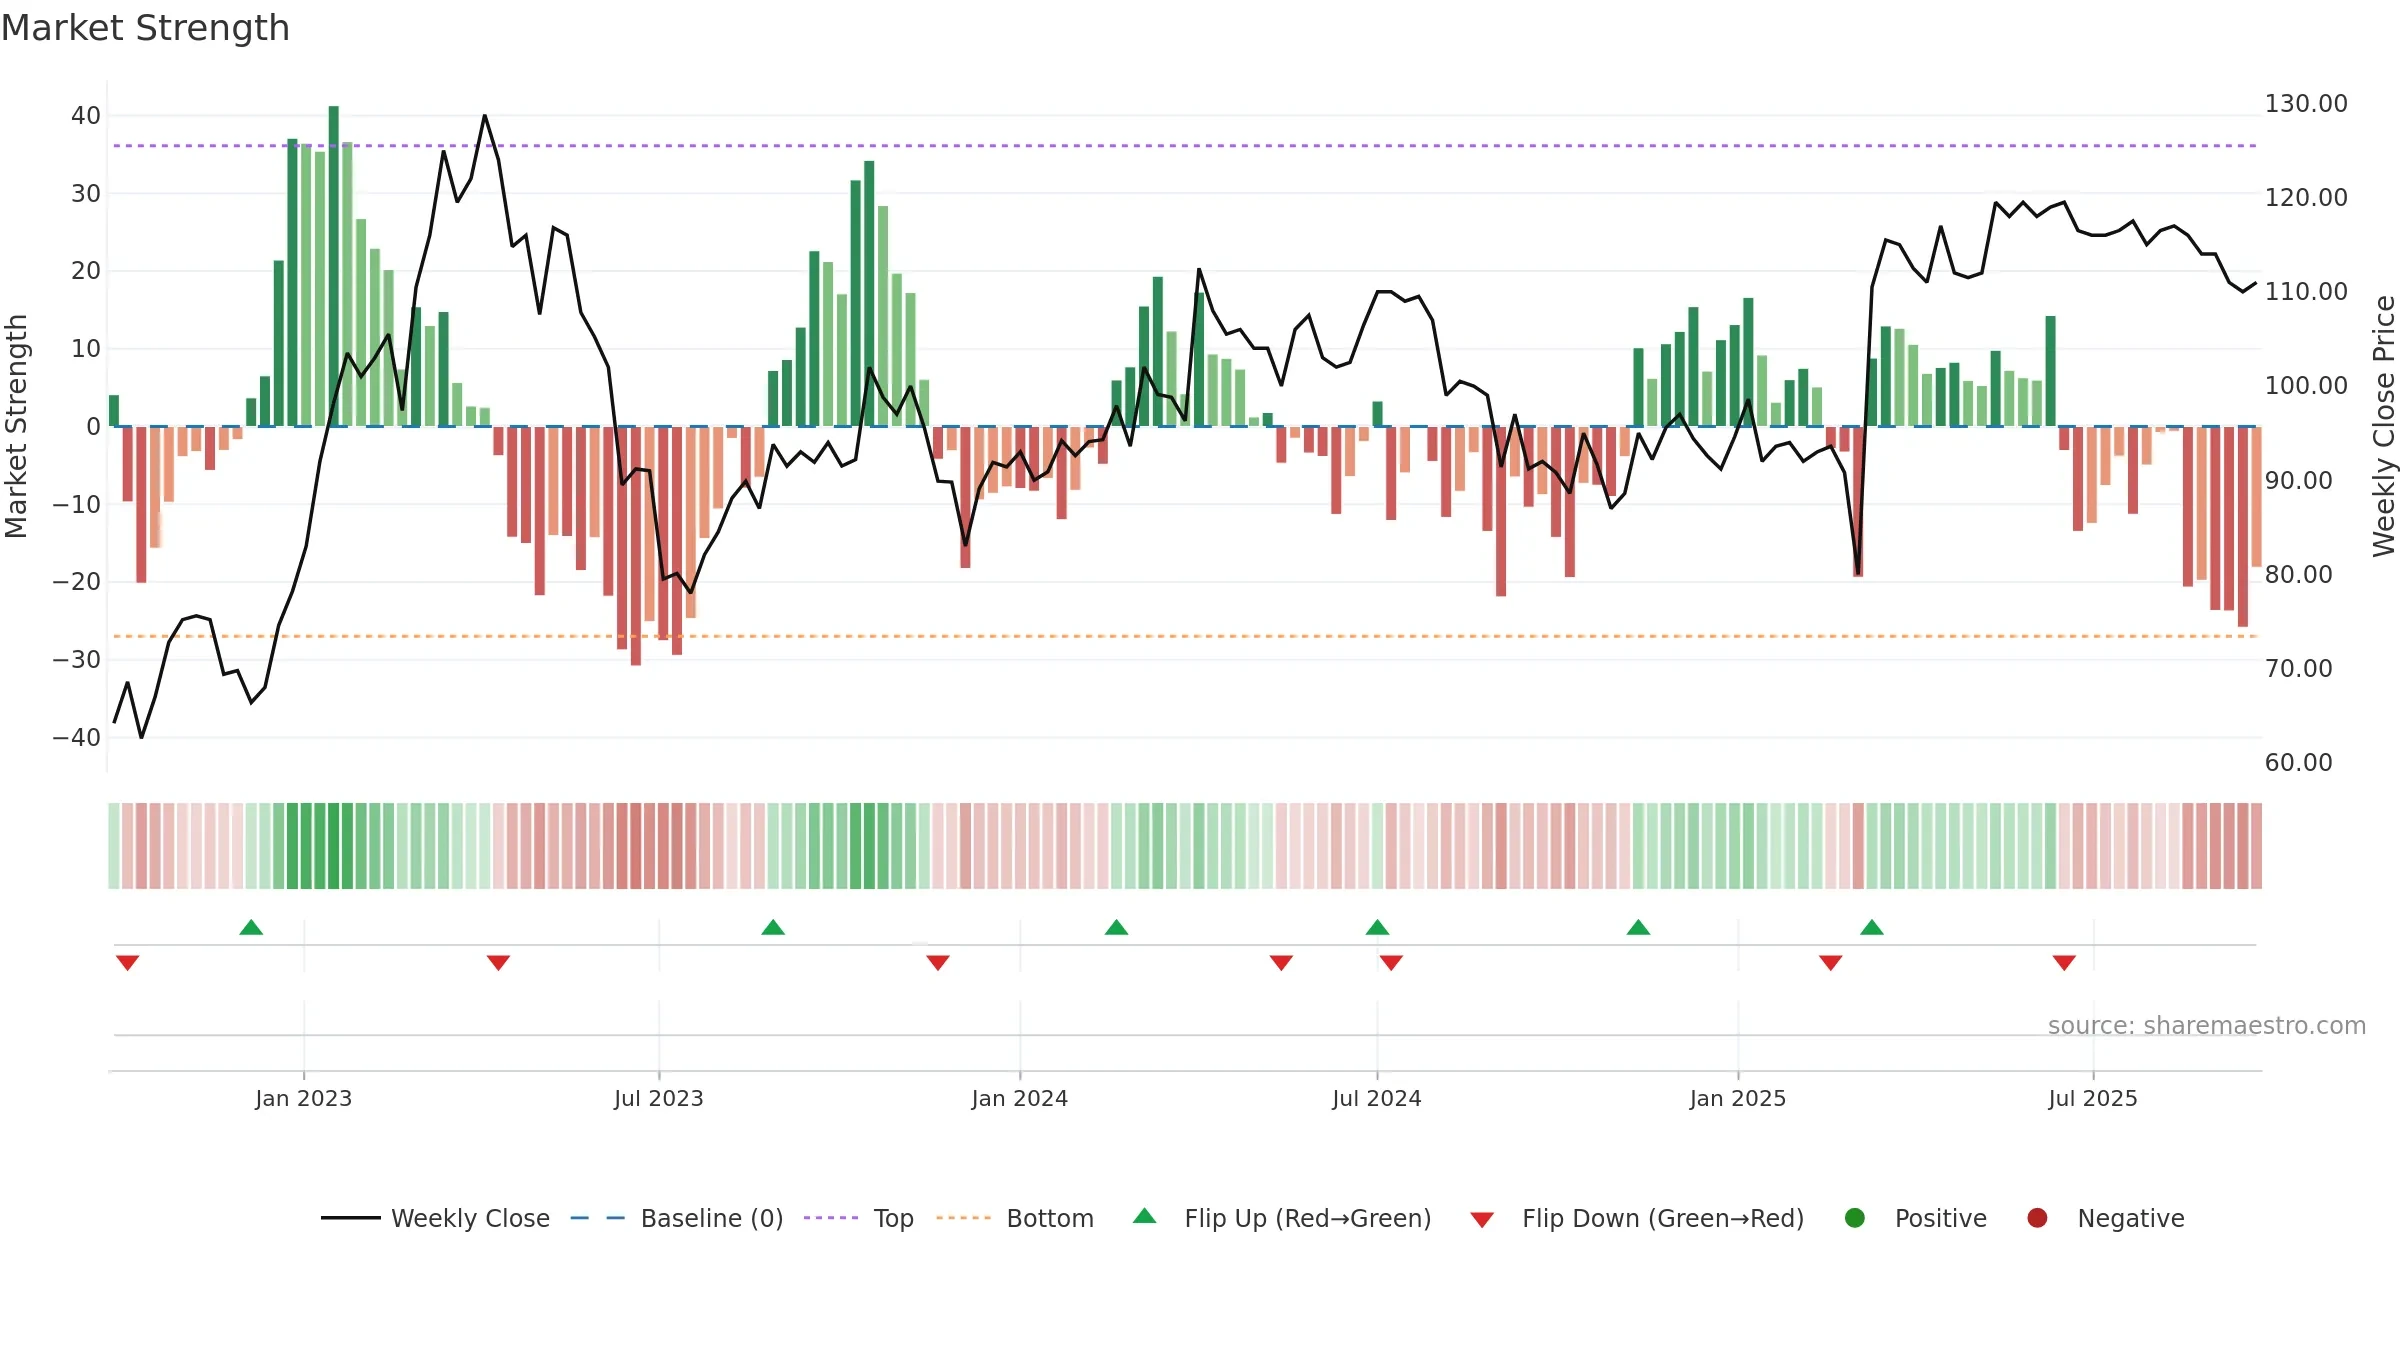Click the blue dashed Baseline sample in the legend
The width and height of the screenshot is (2400, 1350).
pos(598,1218)
